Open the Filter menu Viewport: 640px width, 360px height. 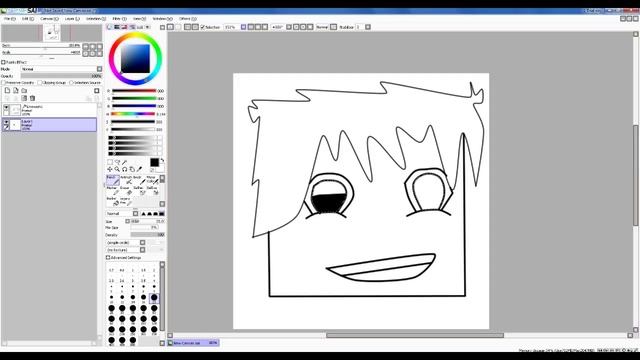point(119,19)
